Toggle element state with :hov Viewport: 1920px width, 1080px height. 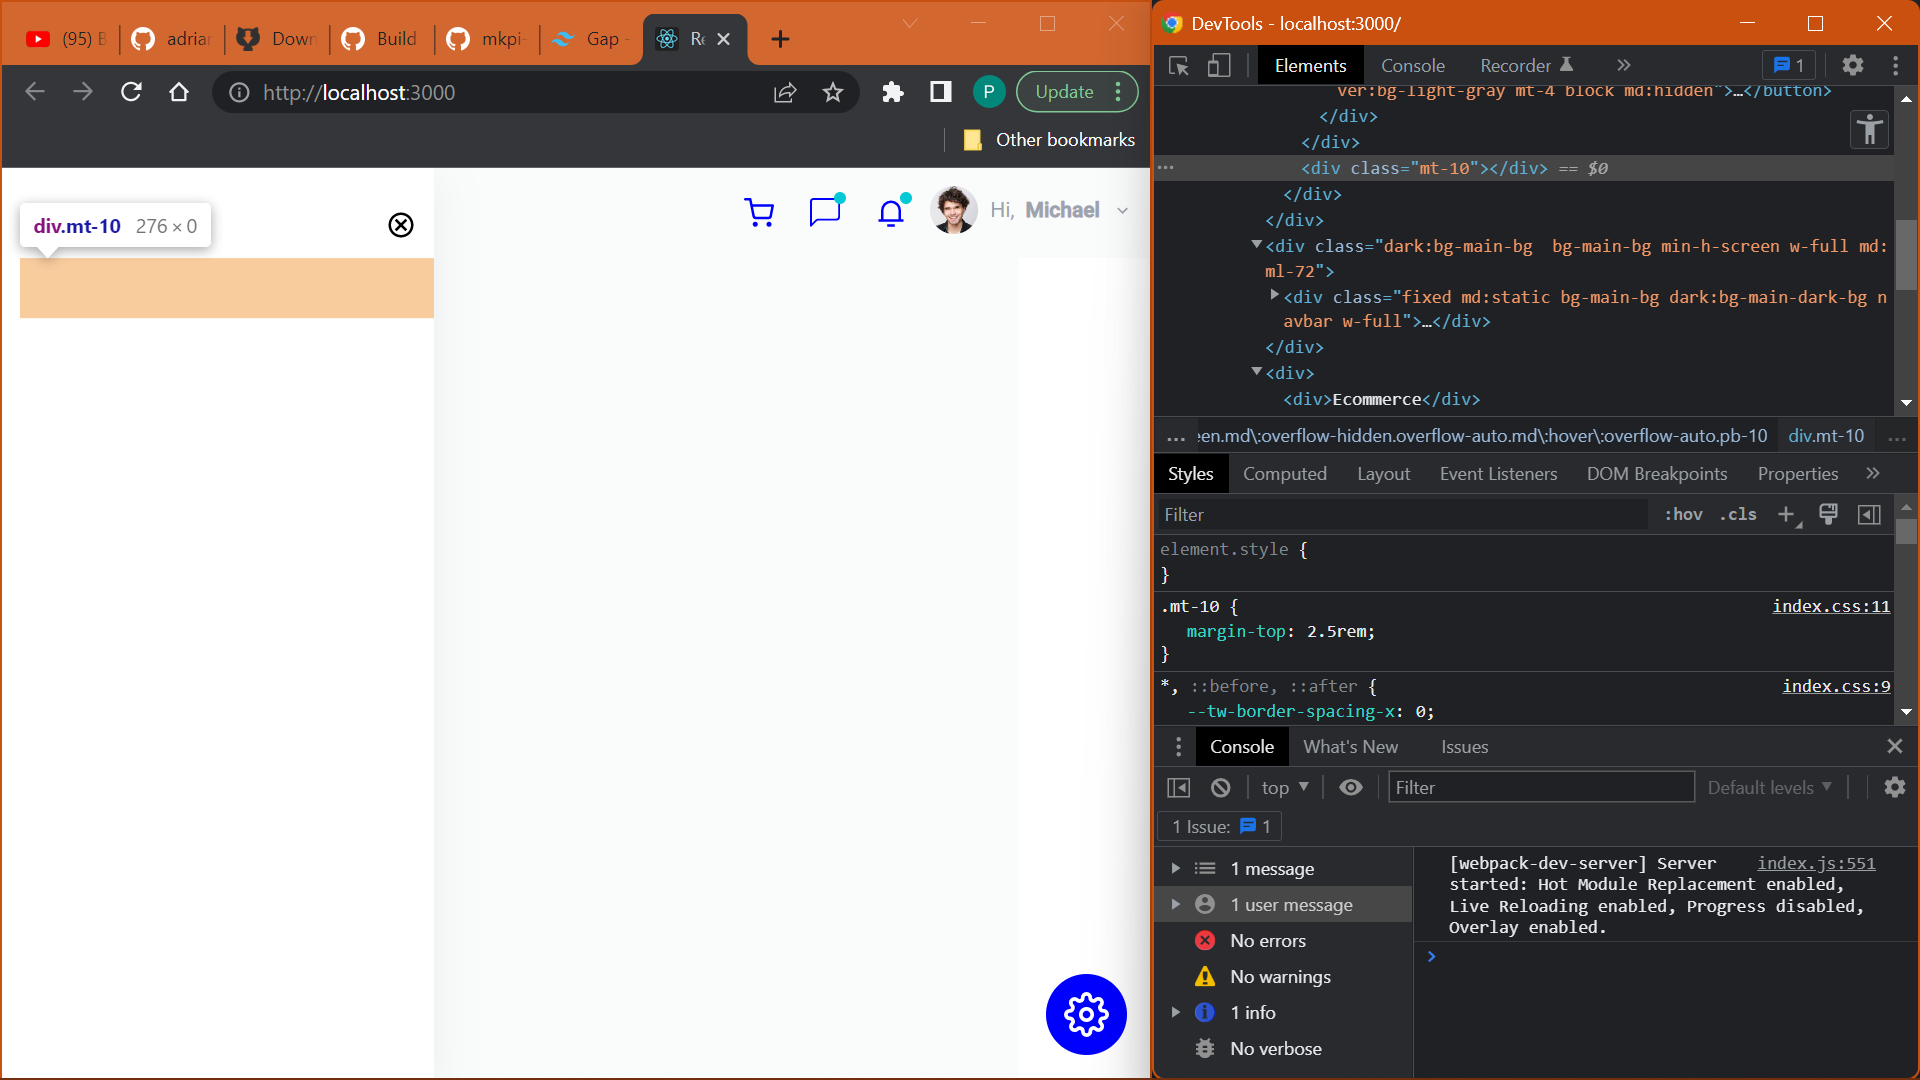coord(1683,514)
